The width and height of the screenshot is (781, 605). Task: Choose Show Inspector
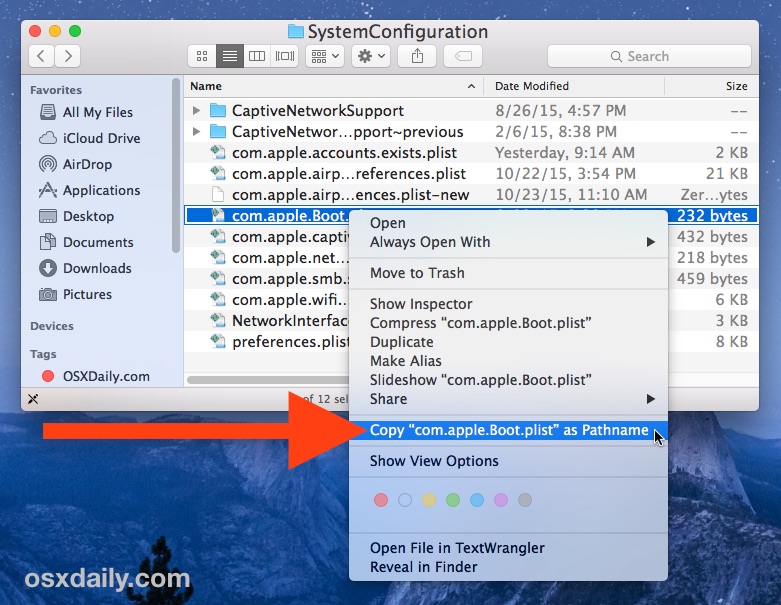pyautogui.click(x=508, y=304)
